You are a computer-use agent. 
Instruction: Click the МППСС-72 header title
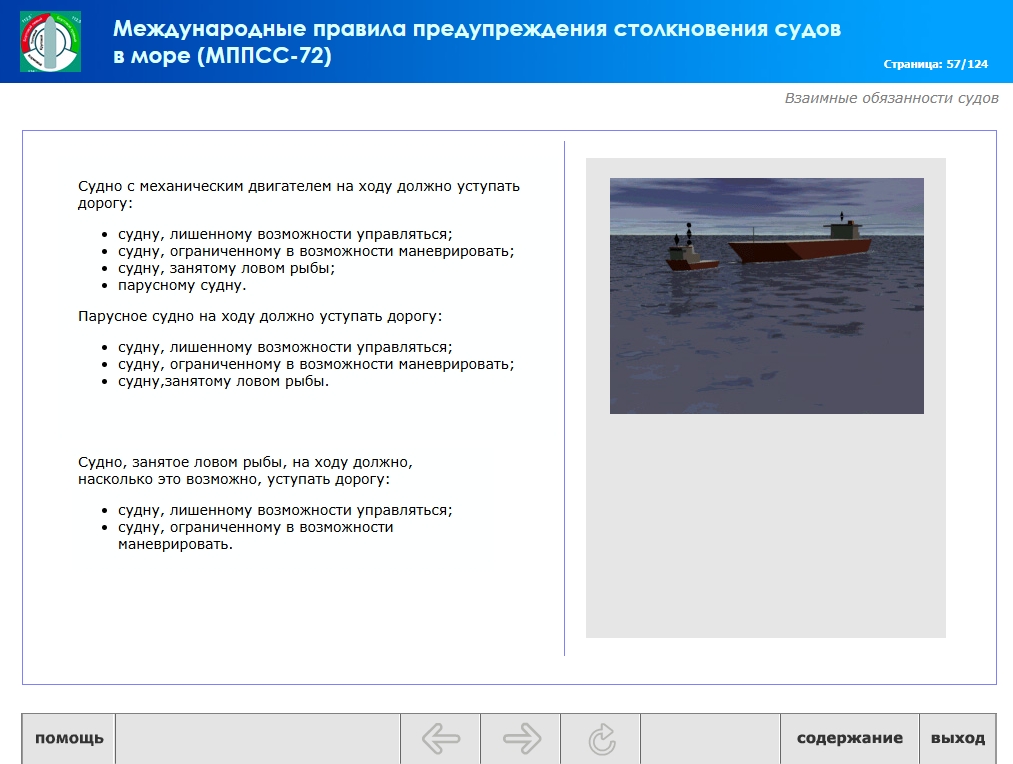point(477,42)
